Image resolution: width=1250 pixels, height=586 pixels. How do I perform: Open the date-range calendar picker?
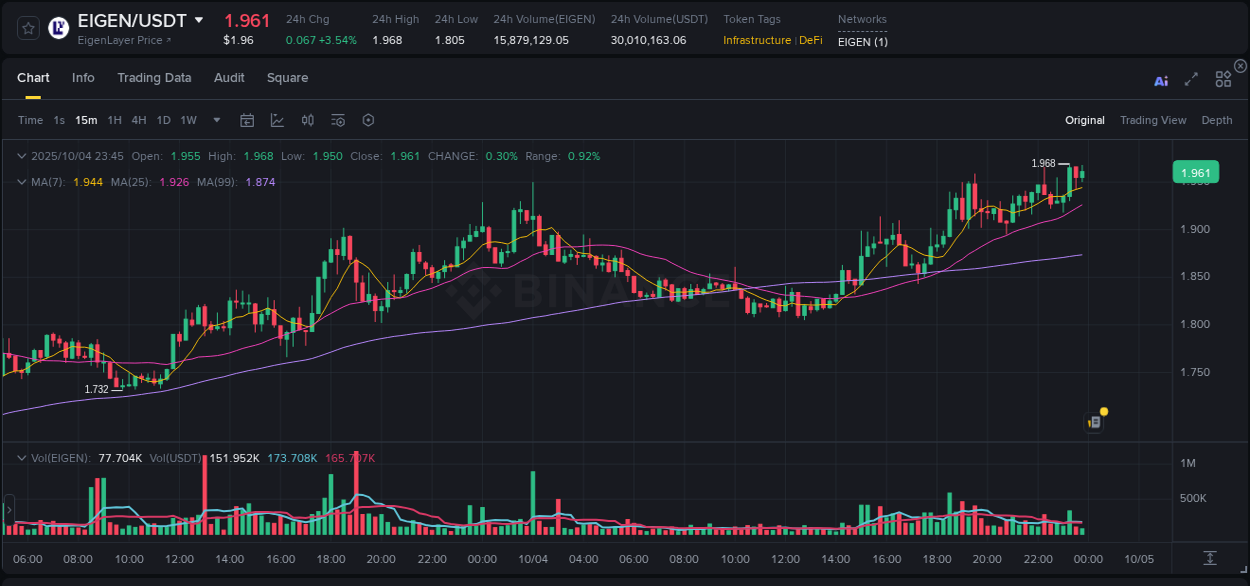coord(247,120)
